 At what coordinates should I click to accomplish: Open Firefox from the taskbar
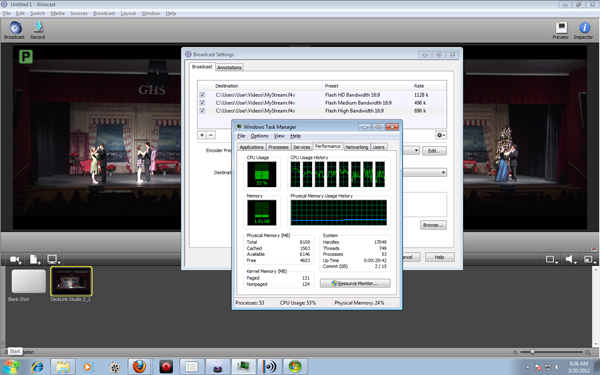pyautogui.click(x=139, y=367)
